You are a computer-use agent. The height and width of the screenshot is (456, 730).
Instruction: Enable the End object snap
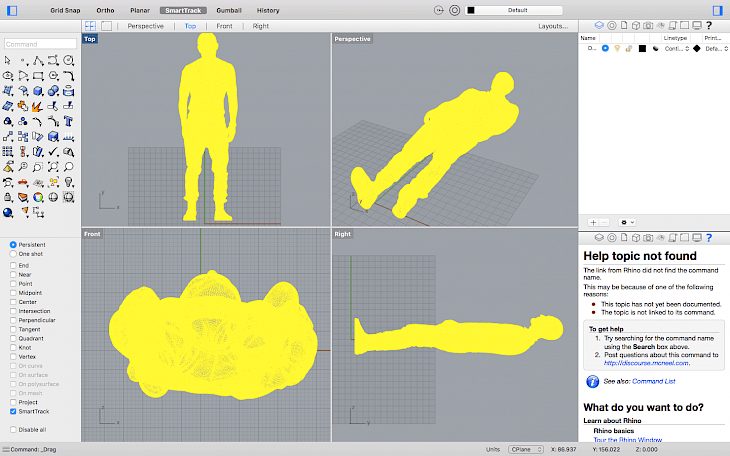13,265
